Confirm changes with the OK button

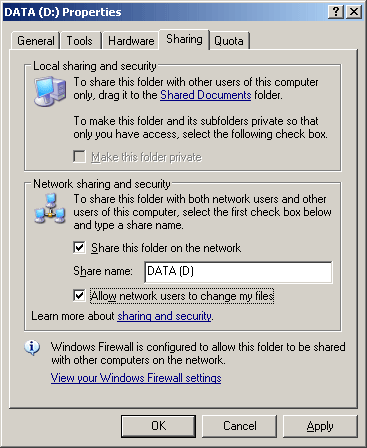(158, 426)
